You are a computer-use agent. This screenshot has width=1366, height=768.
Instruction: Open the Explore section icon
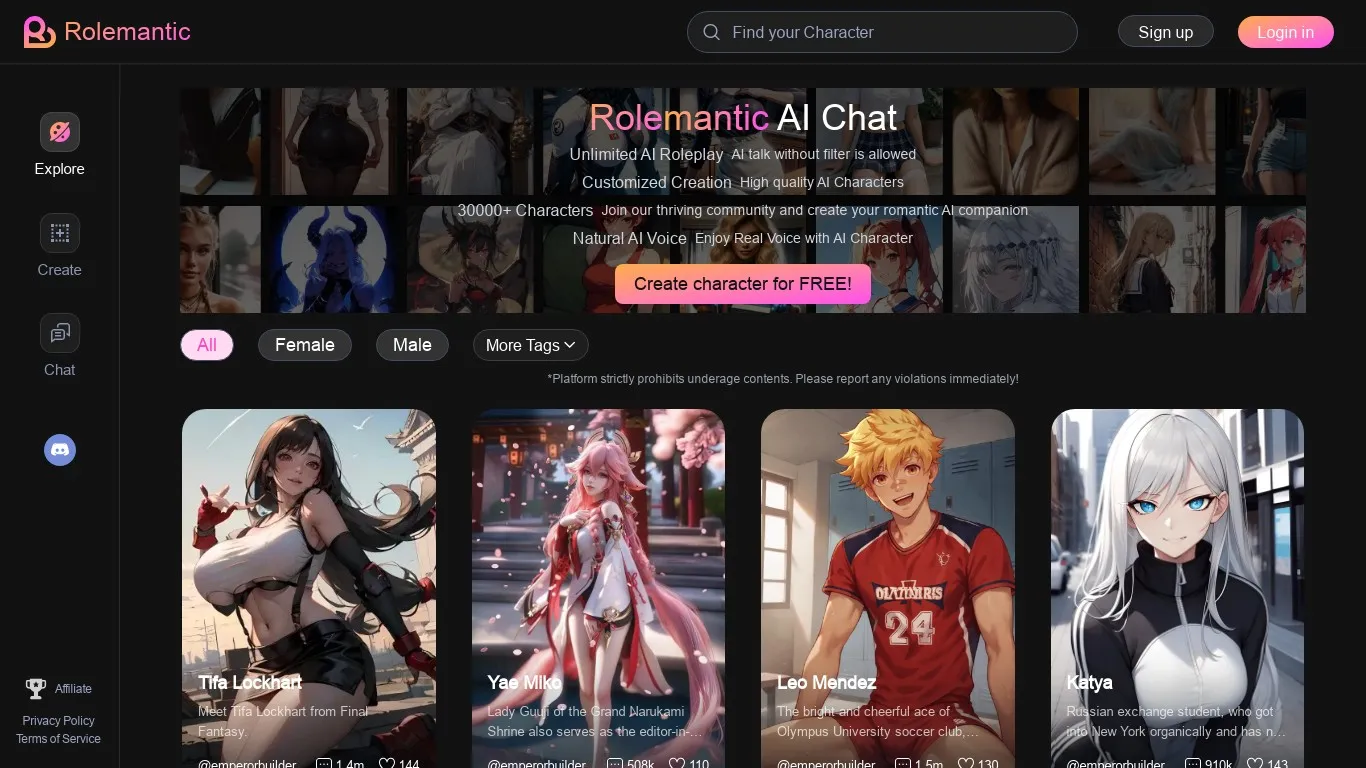click(x=59, y=131)
